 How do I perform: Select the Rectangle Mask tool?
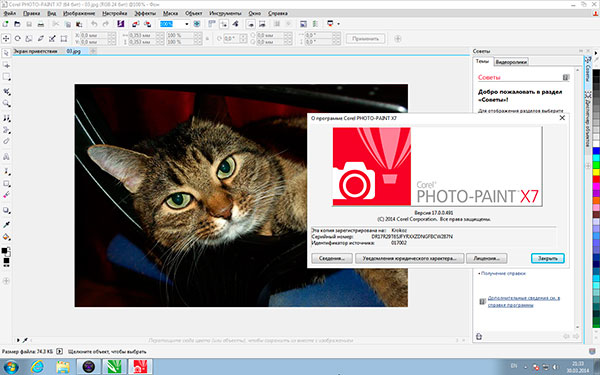pyautogui.click(x=6, y=77)
